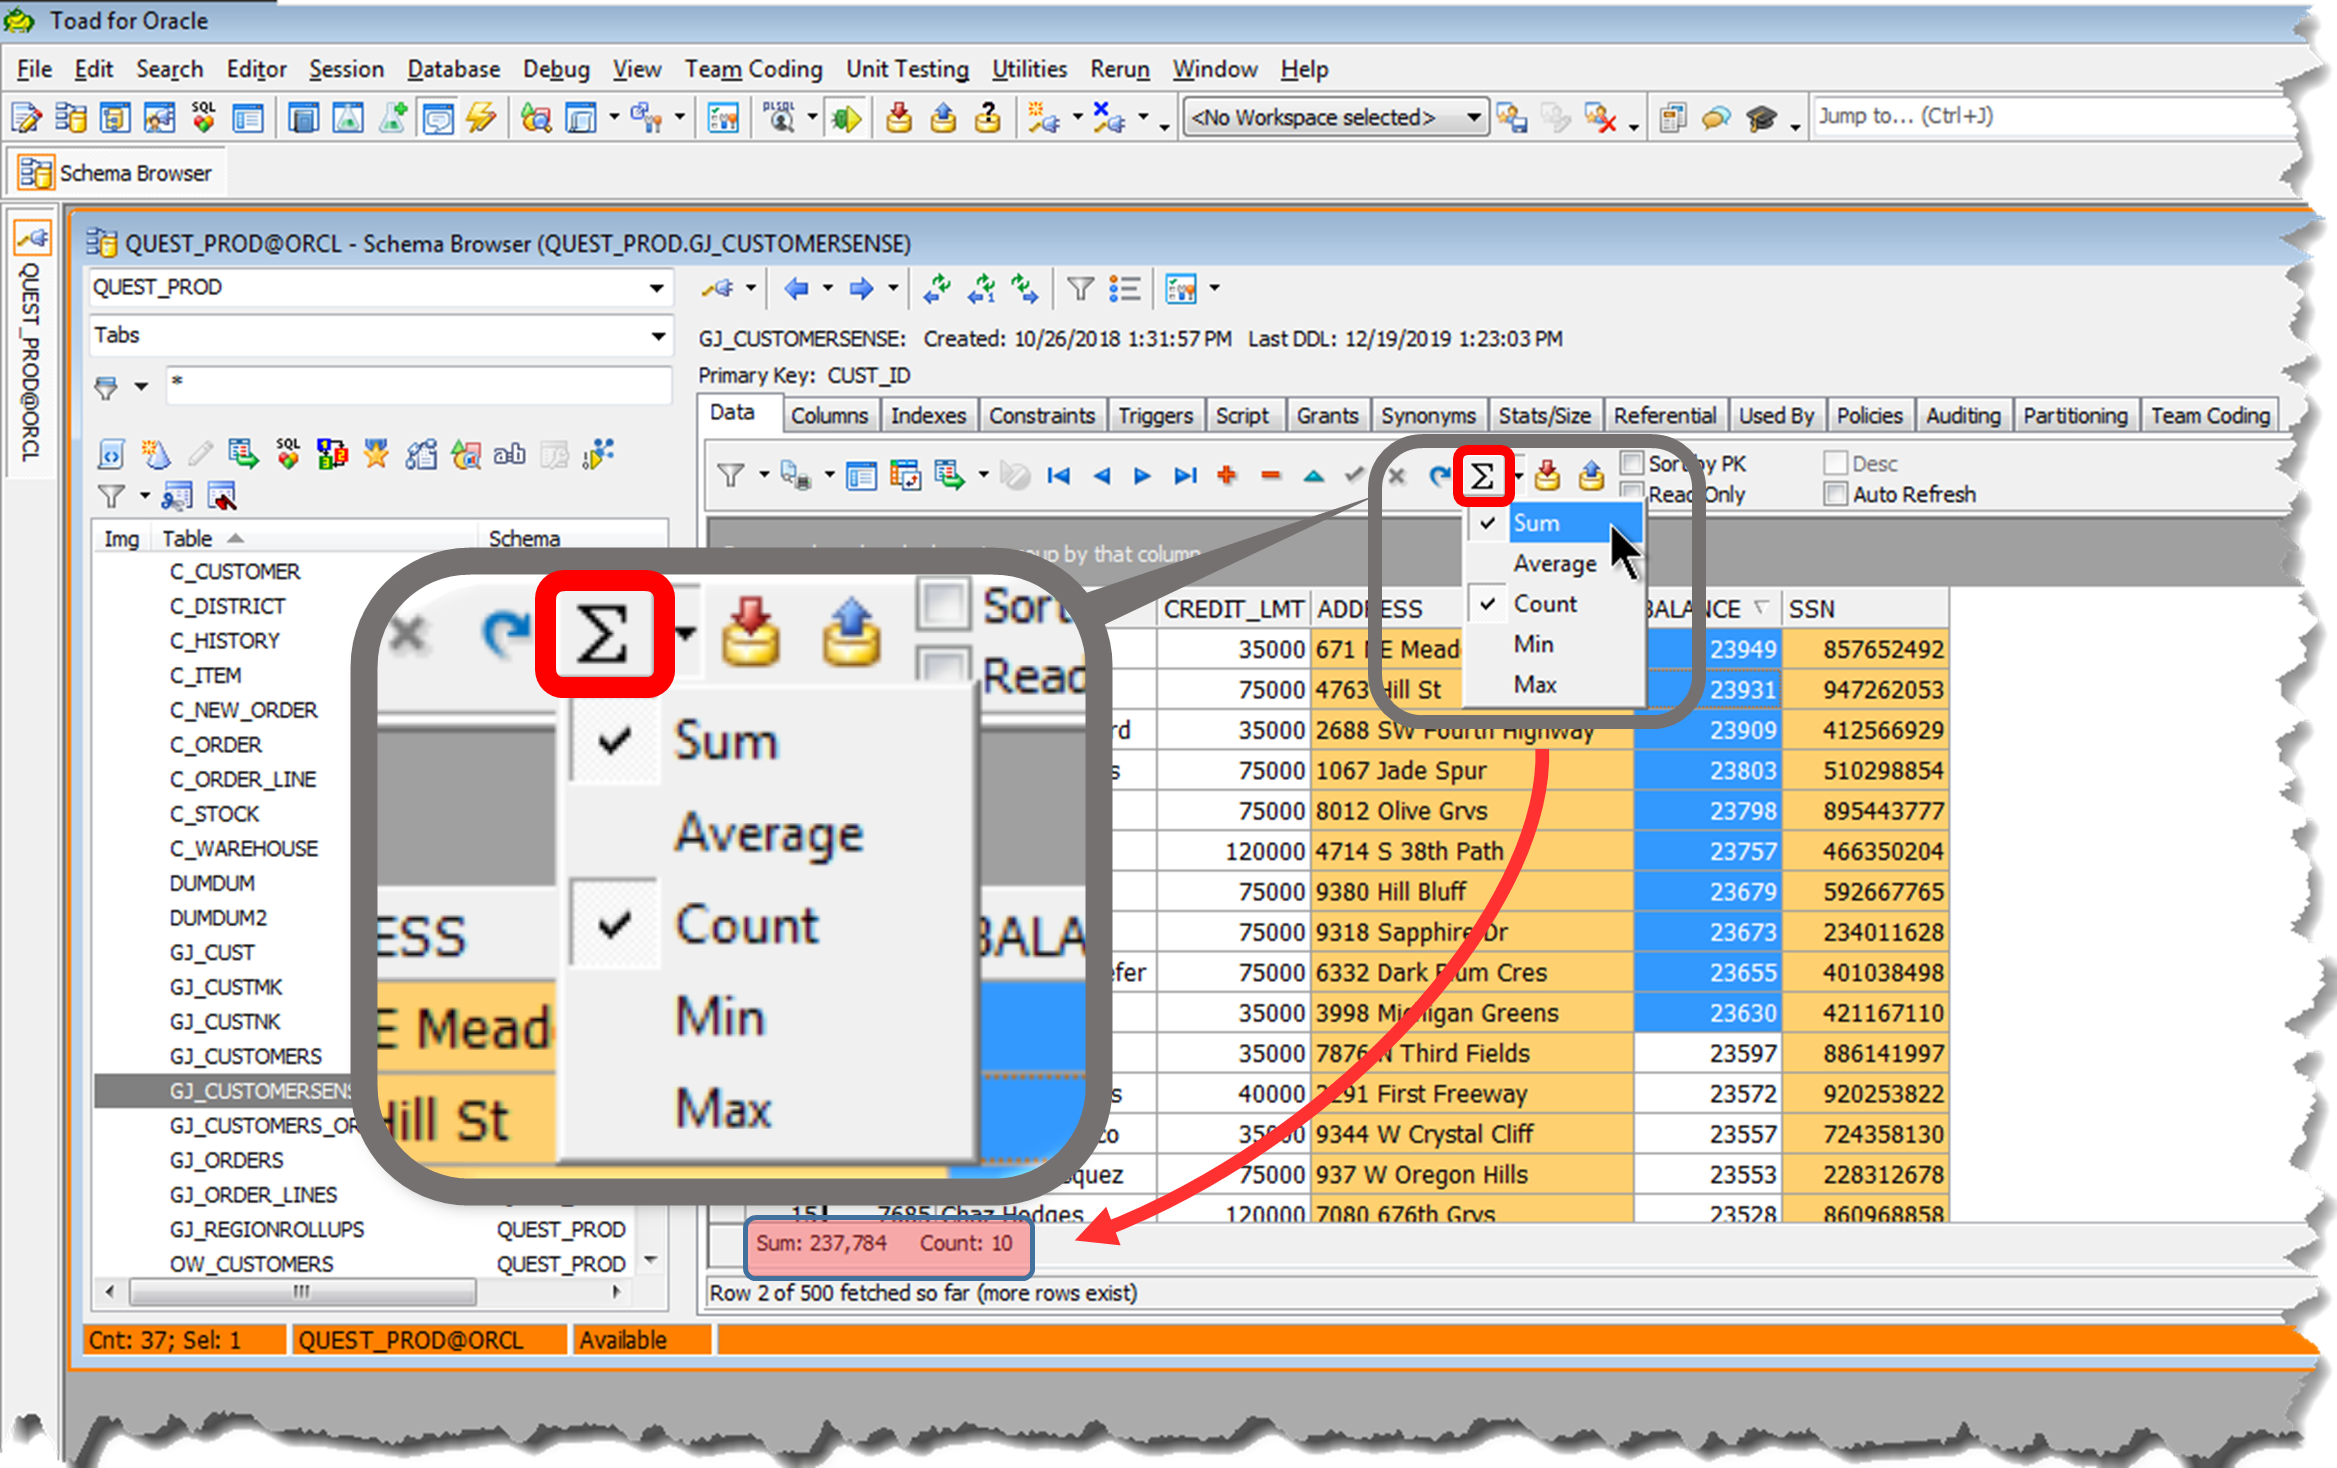Insert record with orange plus icon

(x=1227, y=476)
